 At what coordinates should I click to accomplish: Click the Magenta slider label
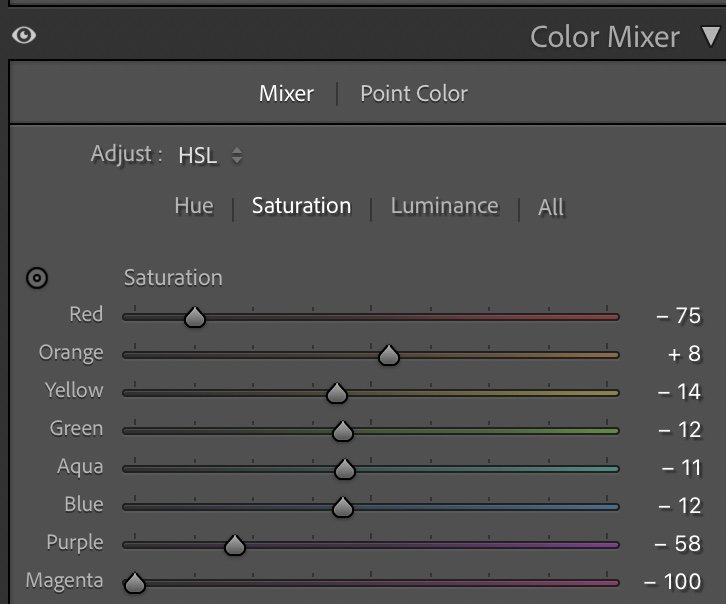(64, 581)
